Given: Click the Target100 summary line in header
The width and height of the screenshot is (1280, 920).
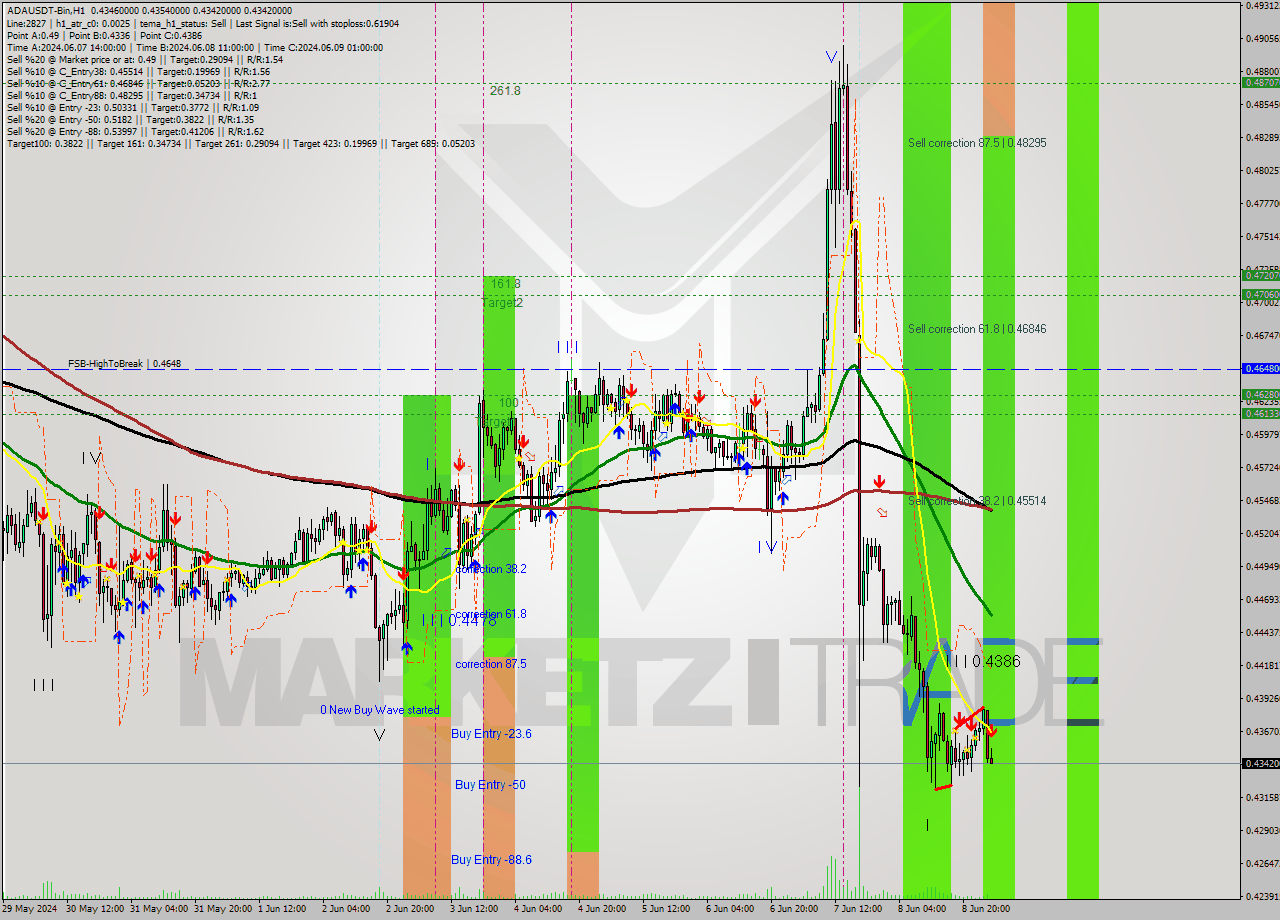Looking at the screenshot, I should [240, 144].
